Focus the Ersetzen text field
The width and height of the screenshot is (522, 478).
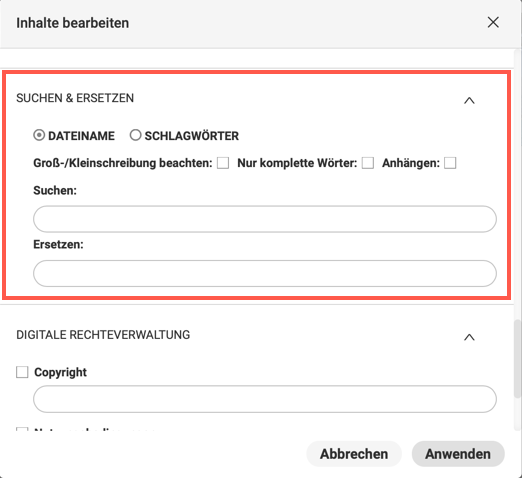(265, 273)
